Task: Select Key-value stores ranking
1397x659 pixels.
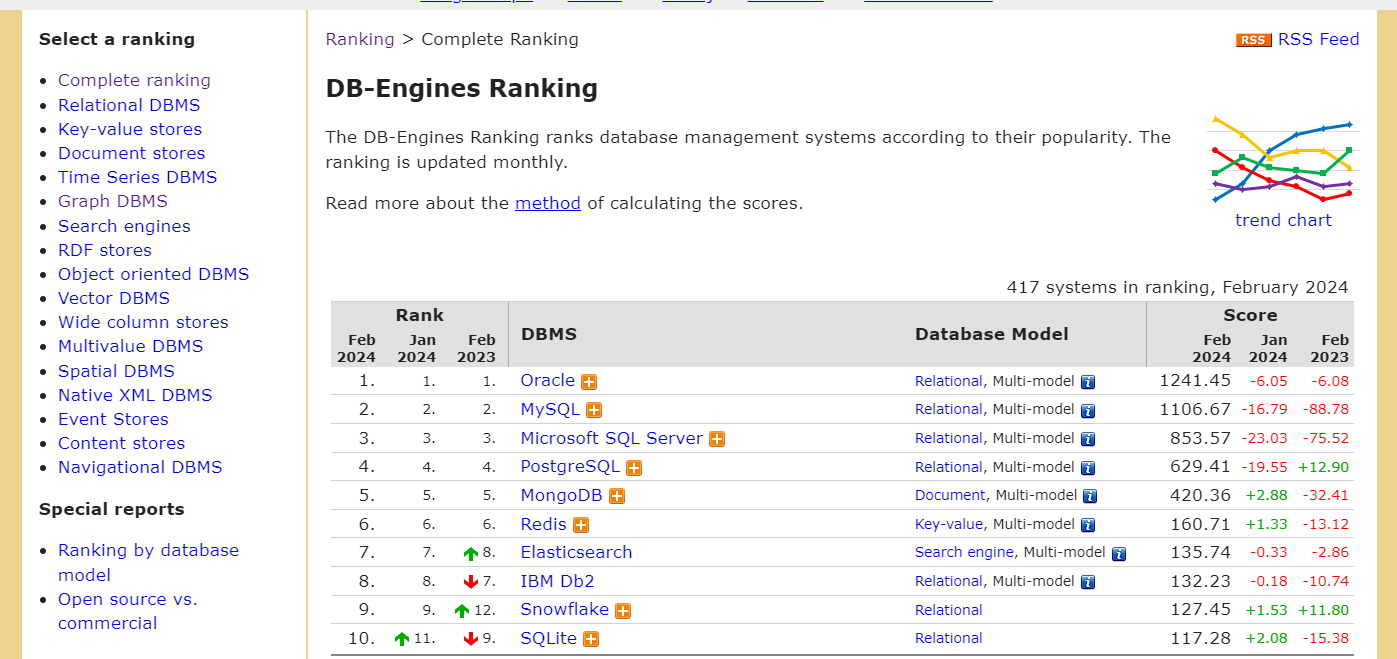Action: 130,129
